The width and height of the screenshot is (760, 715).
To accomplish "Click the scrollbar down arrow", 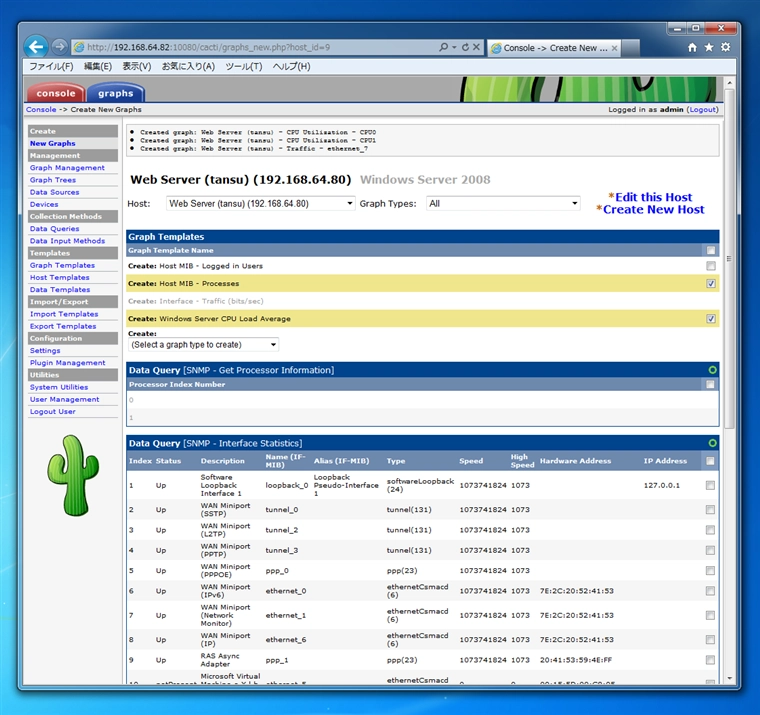I will [729, 679].
